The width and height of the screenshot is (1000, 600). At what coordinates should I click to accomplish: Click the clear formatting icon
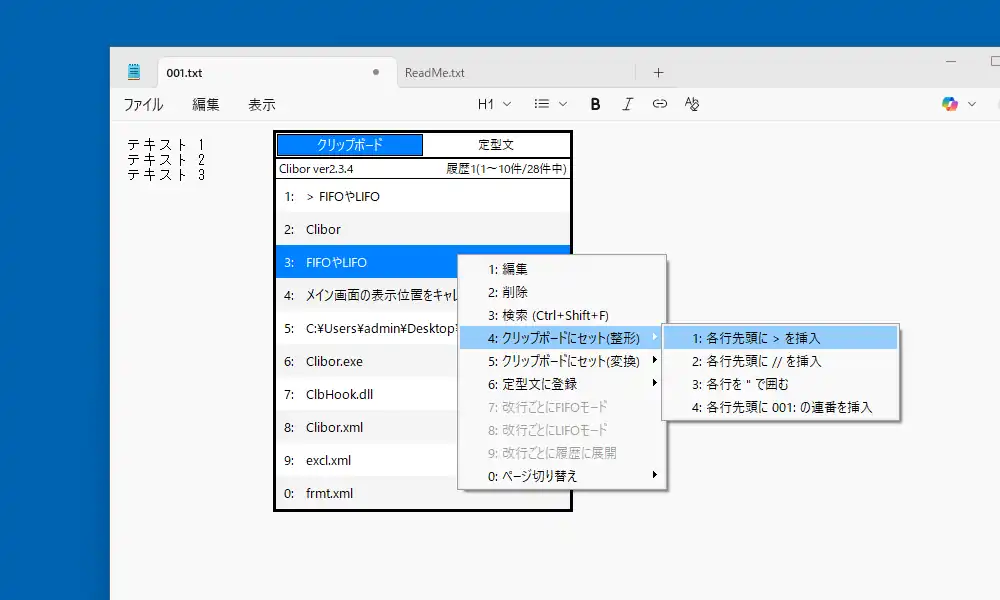(x=691, y=104)
